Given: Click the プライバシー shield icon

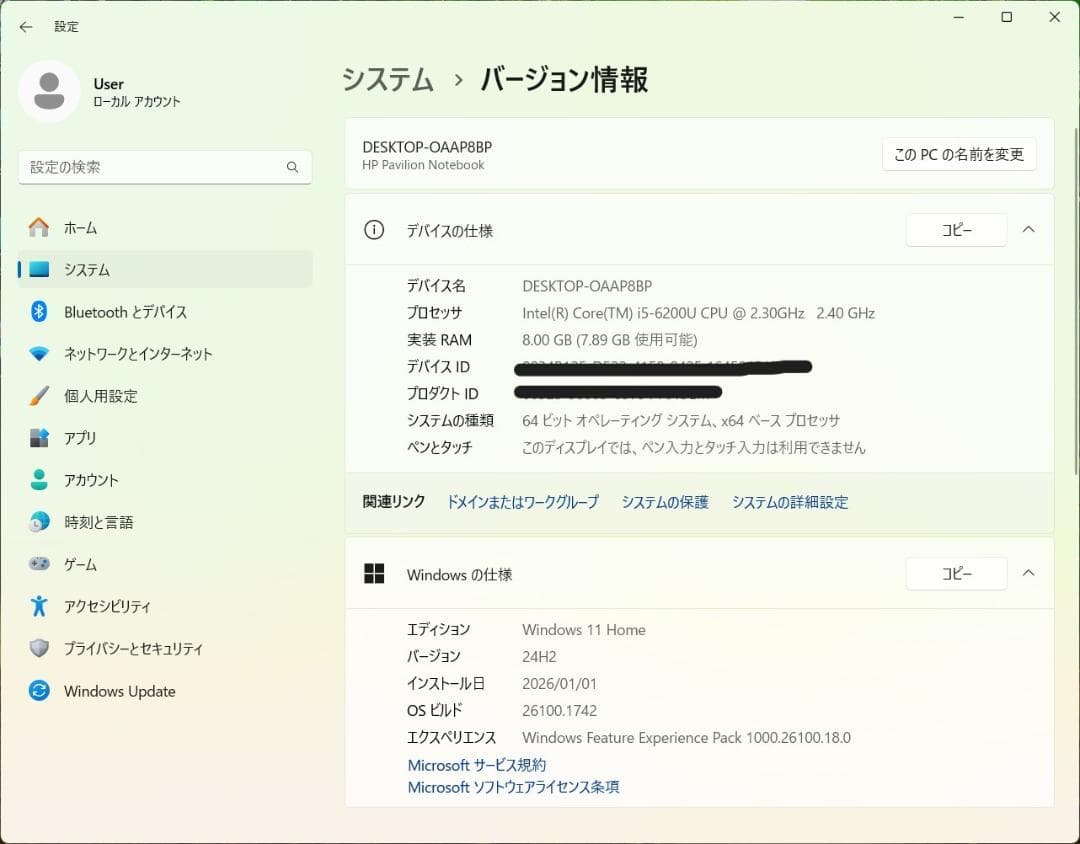Looking at the screenshot, I should [39, 648].
